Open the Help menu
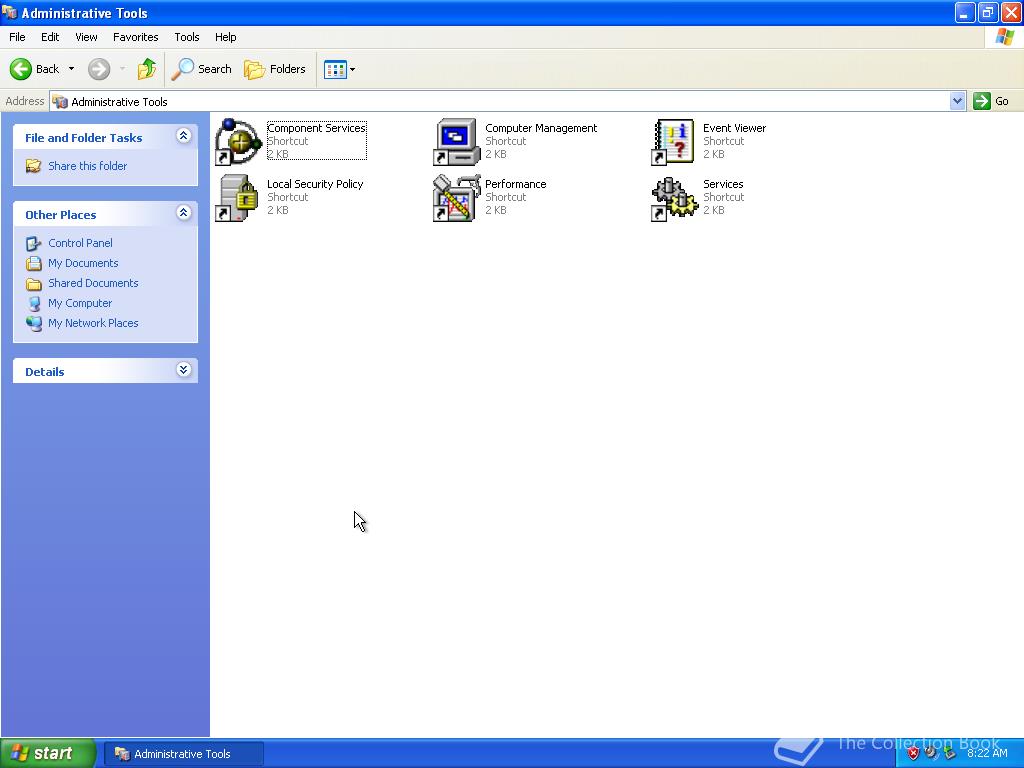Screen dimensions: 1024x768 [225, 37]
